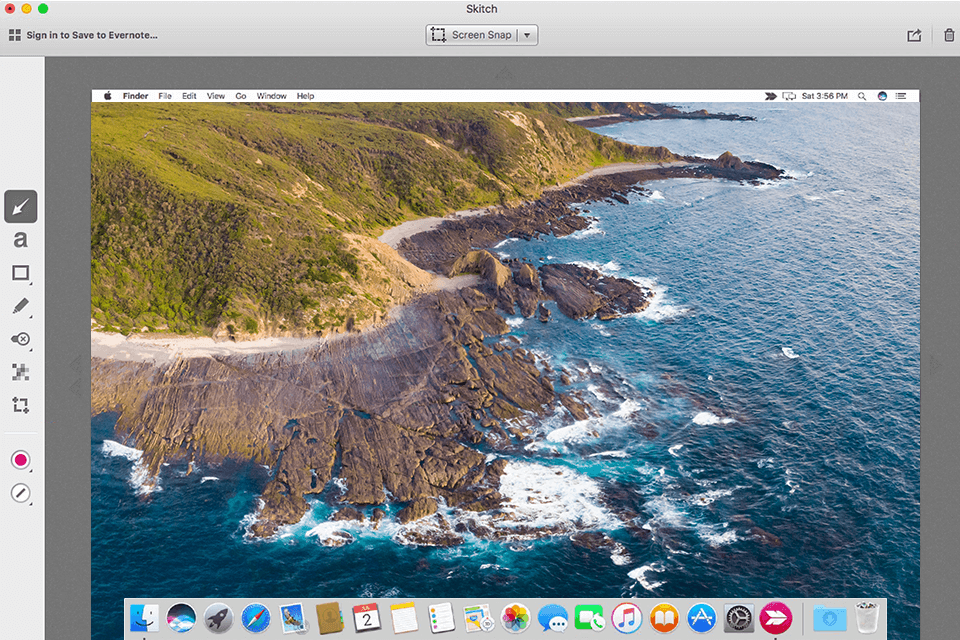The image size is (960, 640).
Task: Open System Preferences from the Dock
Action: tap(737, 618)
